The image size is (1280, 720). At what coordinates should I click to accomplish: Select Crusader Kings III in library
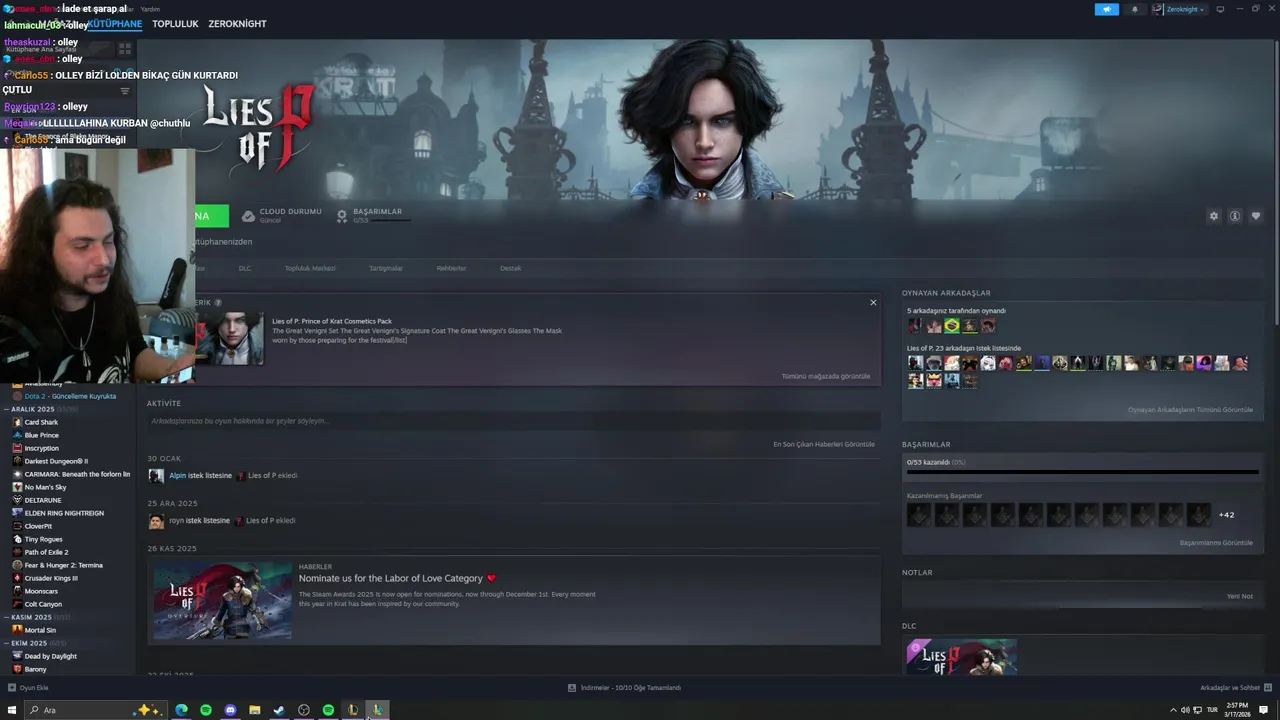pyautogui.click(x=51, y=578)
